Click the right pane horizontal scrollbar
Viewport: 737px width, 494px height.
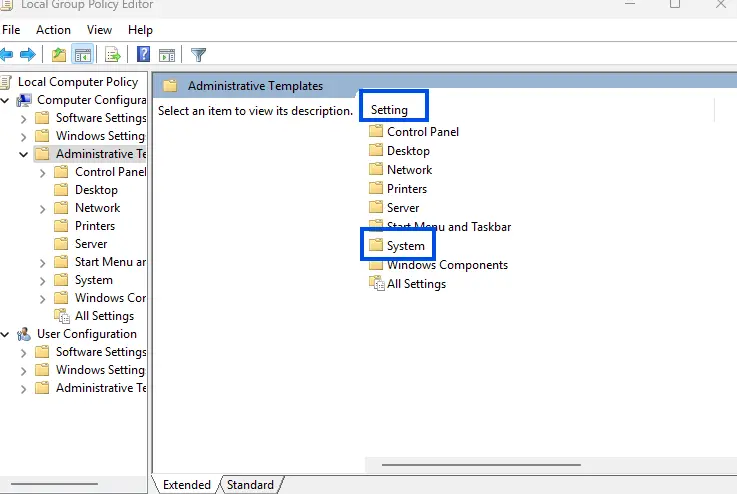click(481, 465)
